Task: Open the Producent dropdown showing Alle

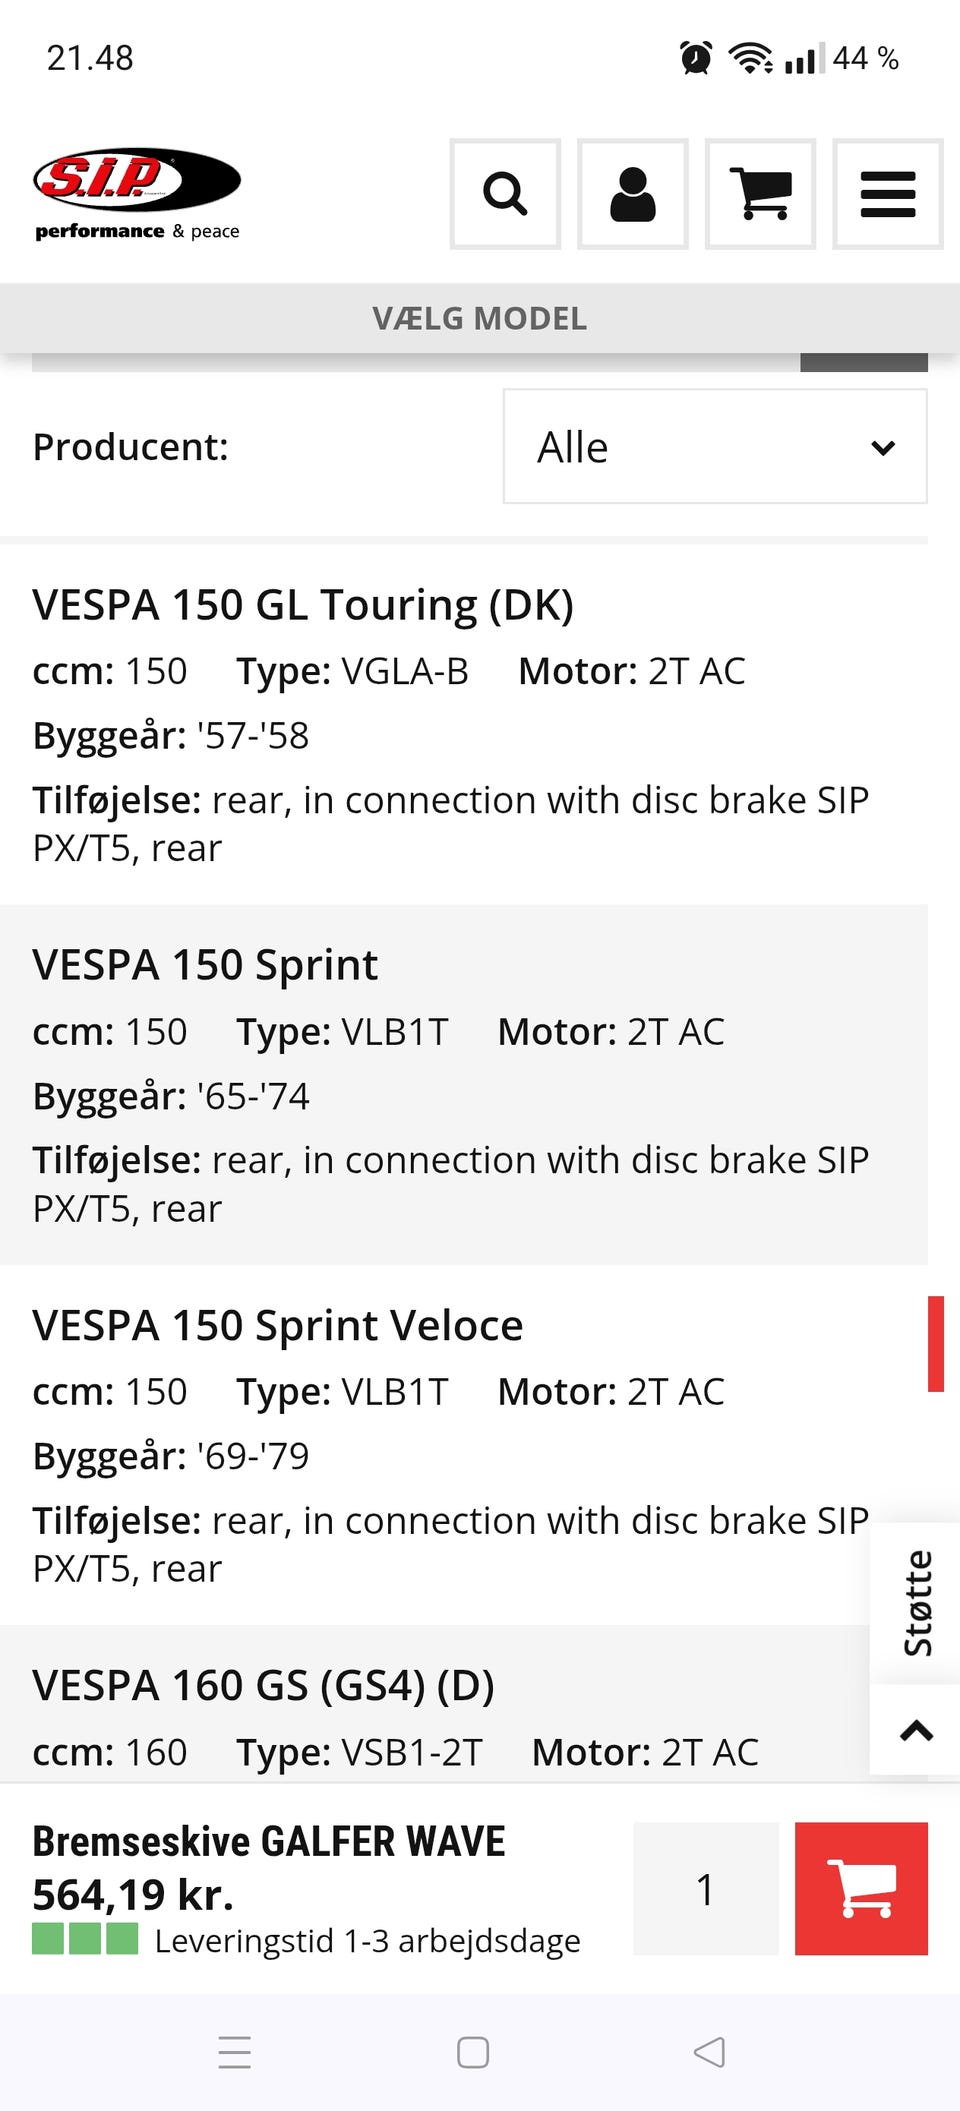Action: (715, 447)
